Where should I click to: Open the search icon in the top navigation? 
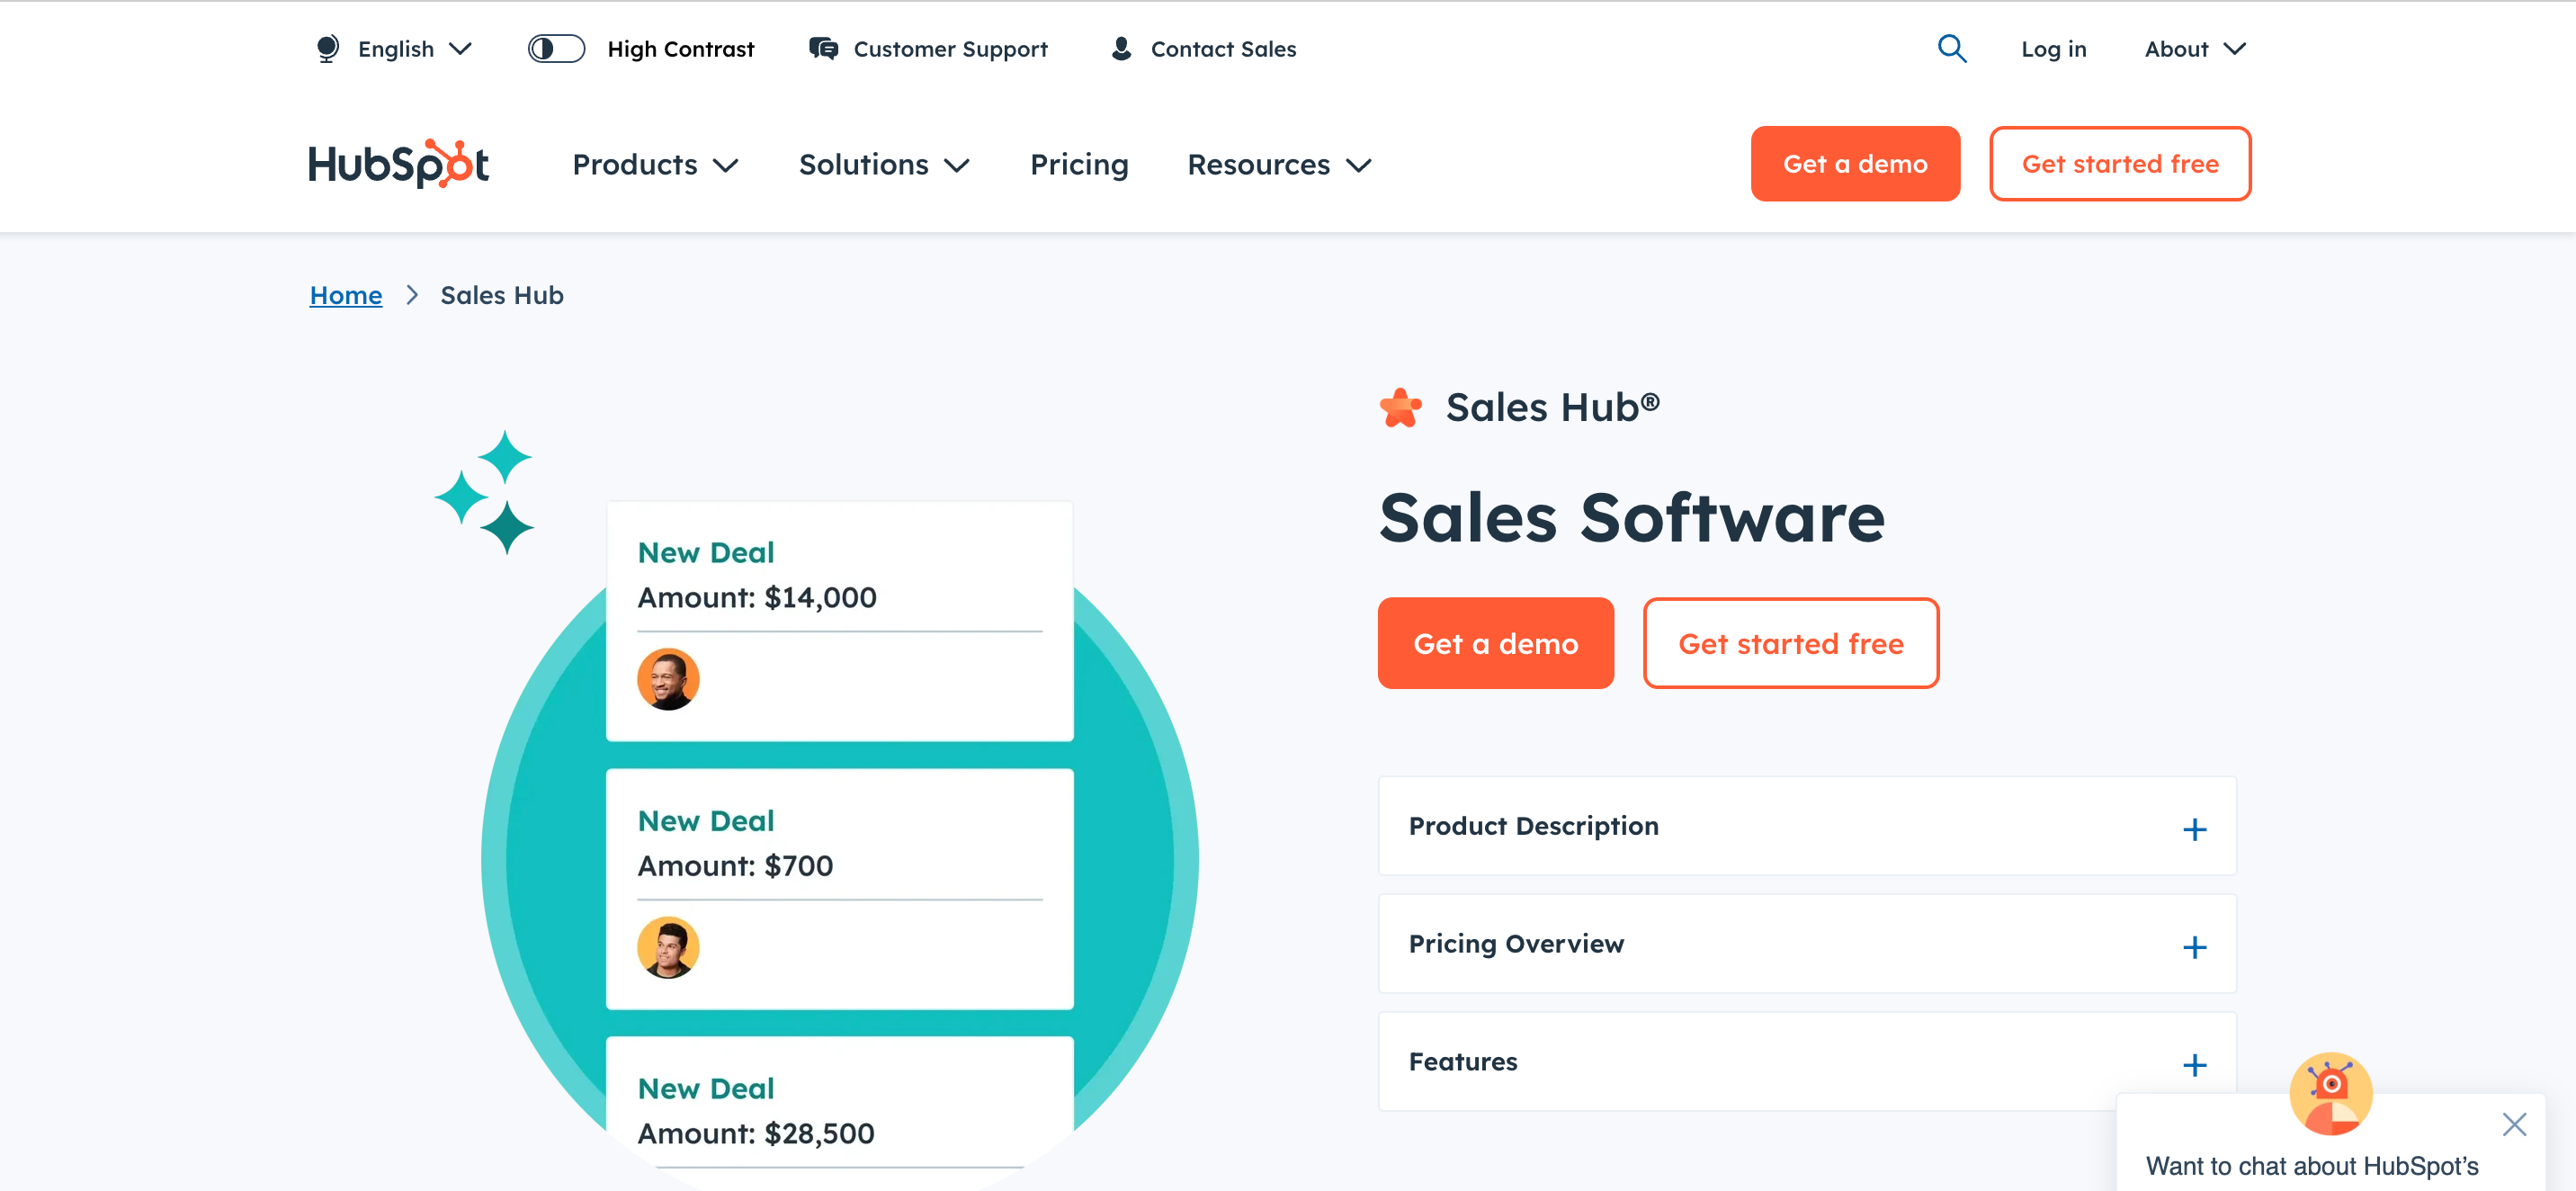point(1951,48)
